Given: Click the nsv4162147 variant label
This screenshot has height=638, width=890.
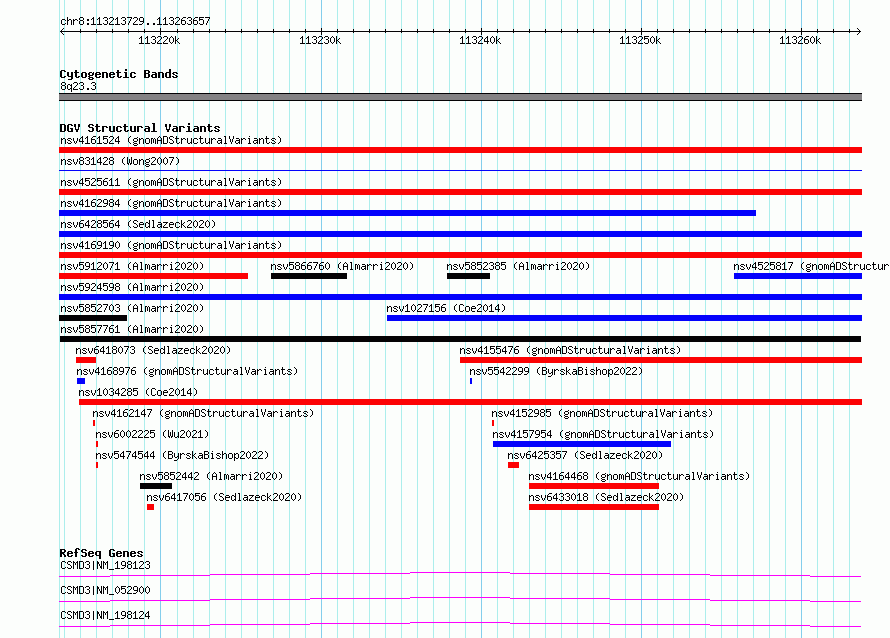Looking at the screenshot, I should click(x=203, y=413).
